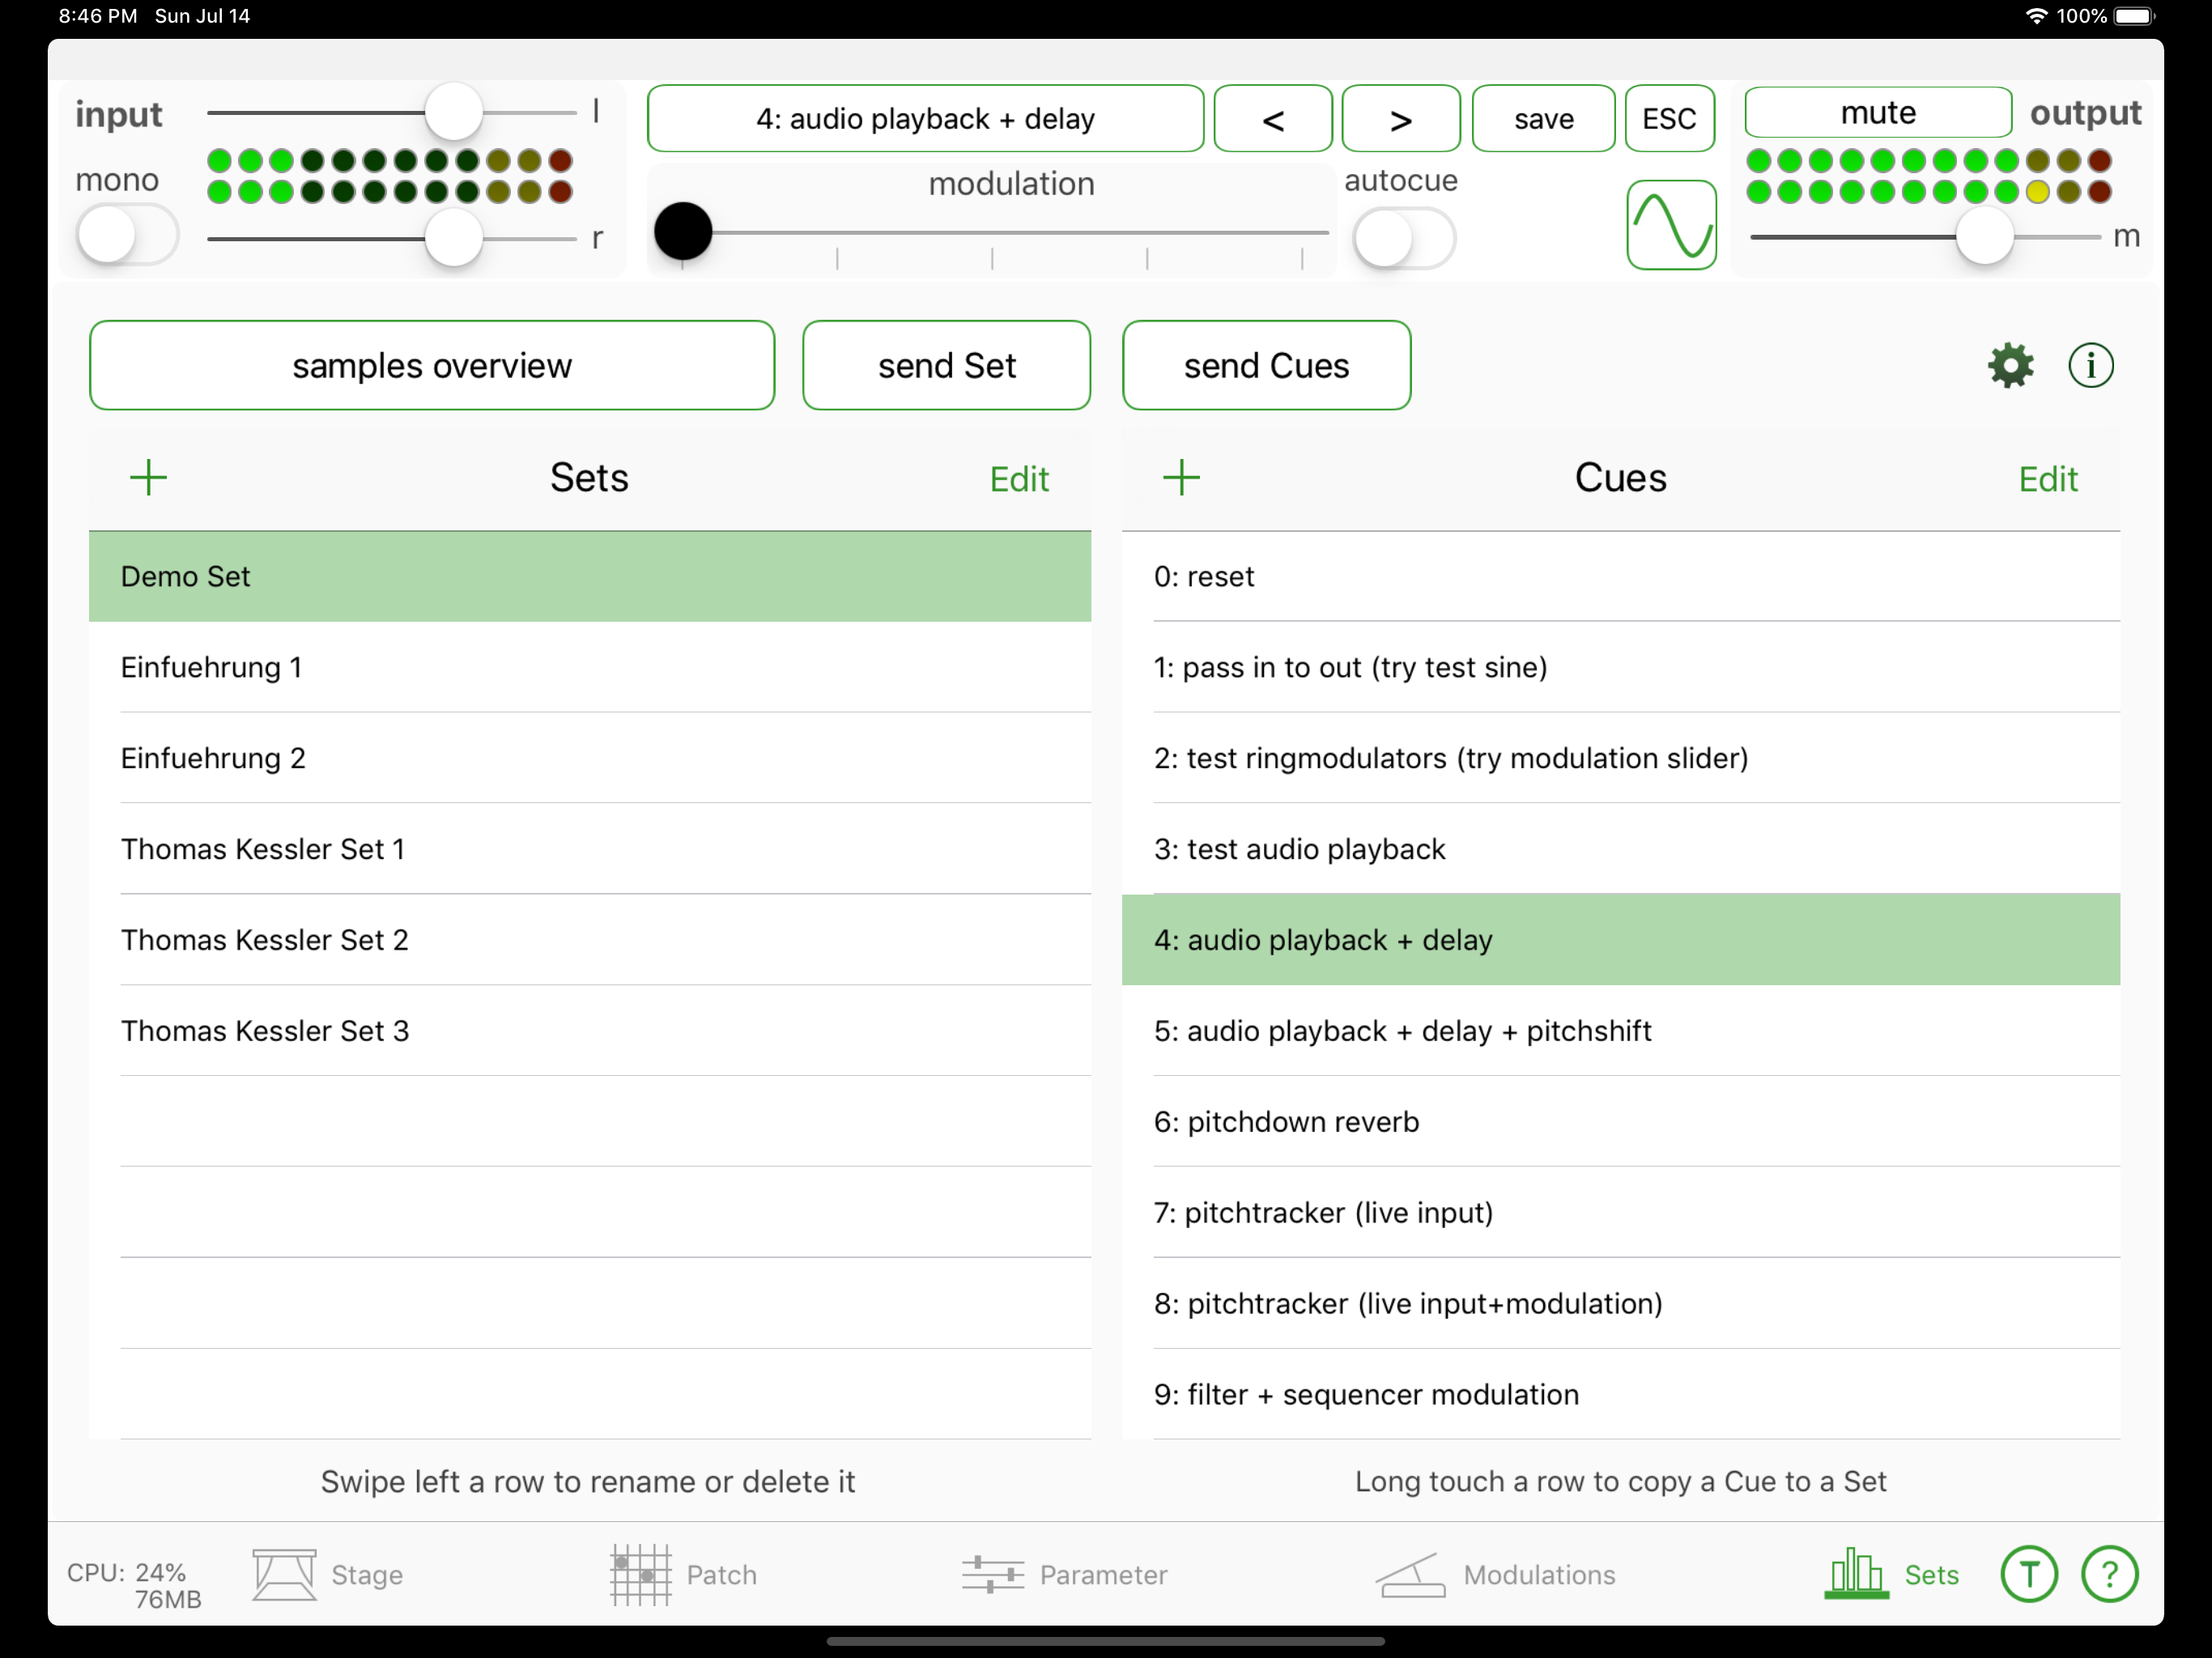Image resolution: width=2212 pixels, height=1658 pixels.
Task: Click the samples overview button
Action: [432, 366]
